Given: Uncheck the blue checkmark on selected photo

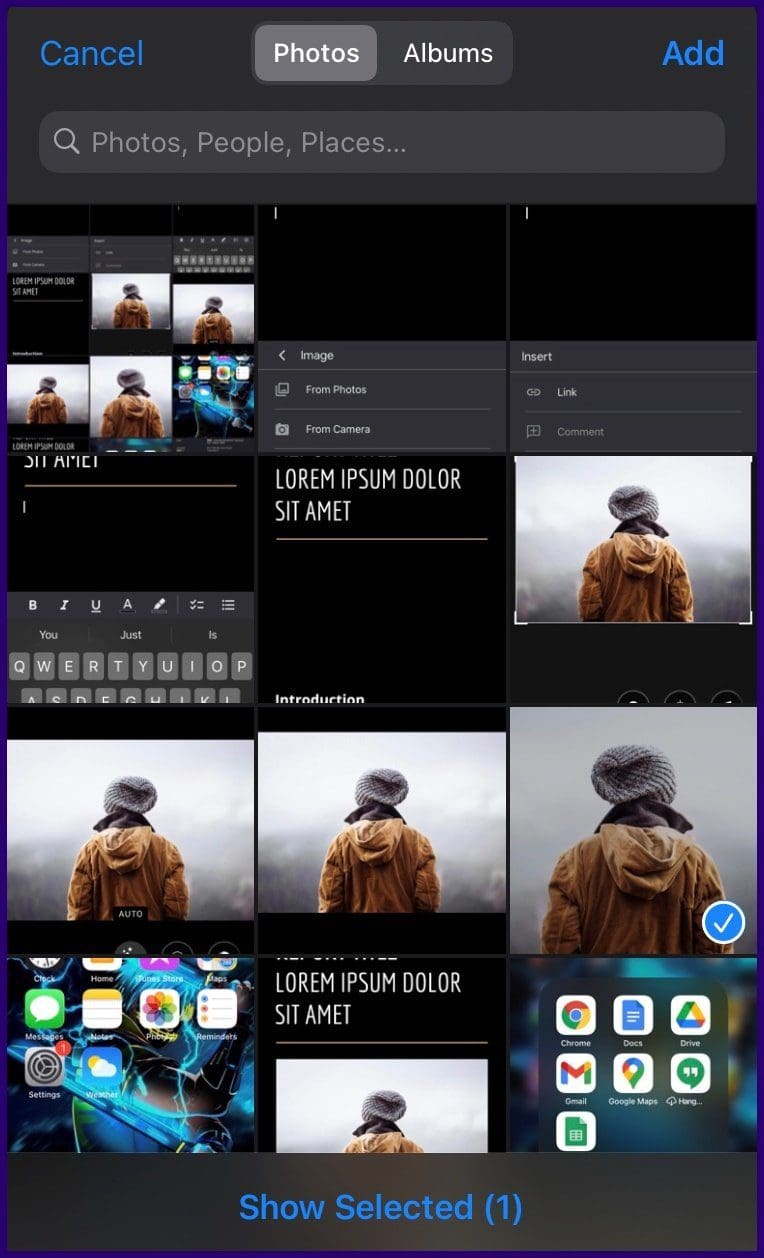Looking at the screenshot, I should point(723,923).
